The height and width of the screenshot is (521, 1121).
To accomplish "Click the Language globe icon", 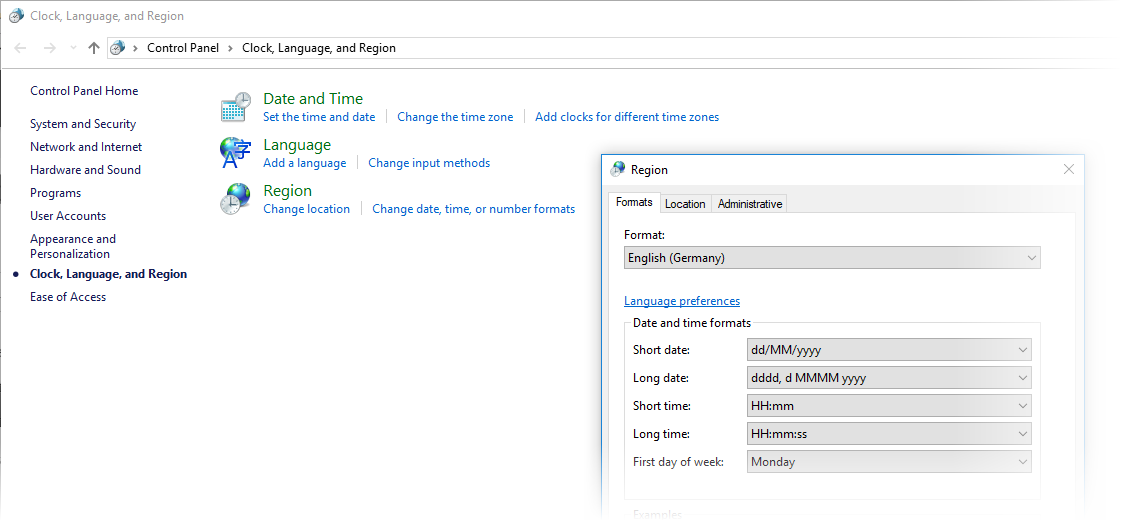I will click(x=235, y=153).
